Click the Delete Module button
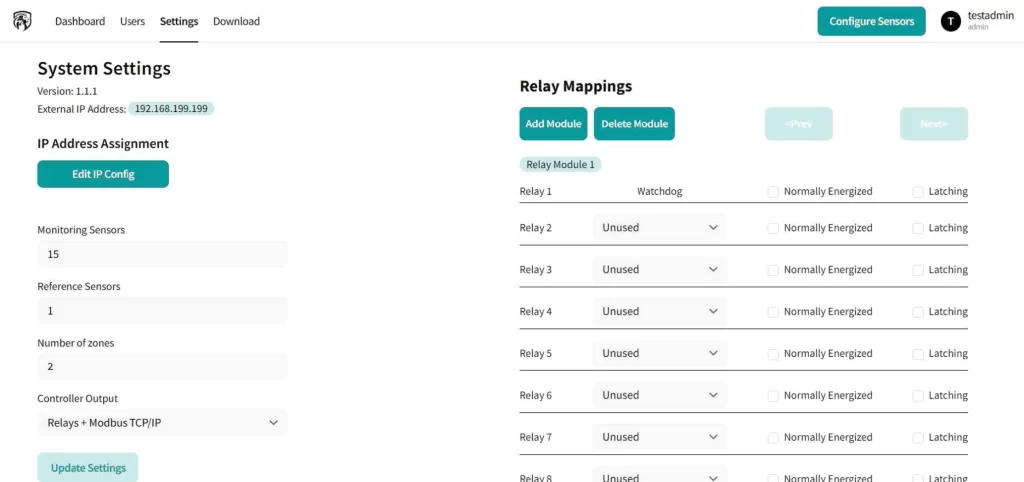Viewport: 1024px width, 482px height. tap(634, 124)
